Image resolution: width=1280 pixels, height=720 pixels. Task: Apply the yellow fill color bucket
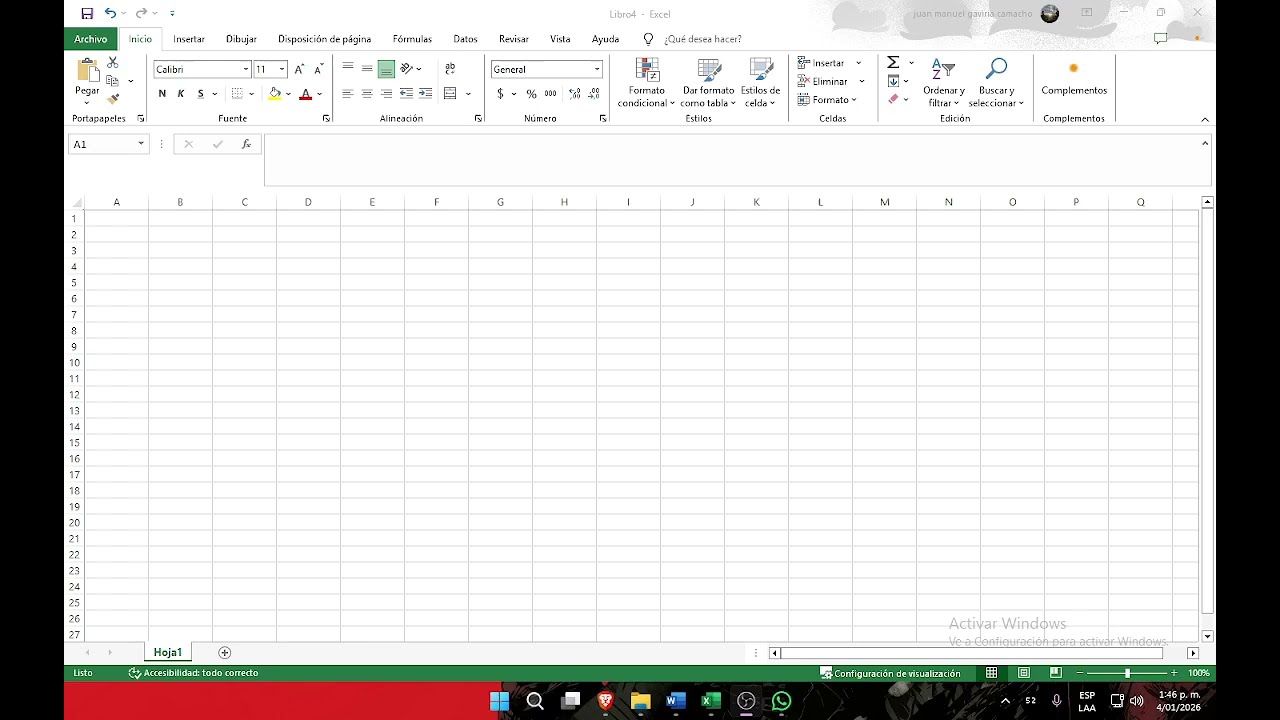click(x=275, y=94)
